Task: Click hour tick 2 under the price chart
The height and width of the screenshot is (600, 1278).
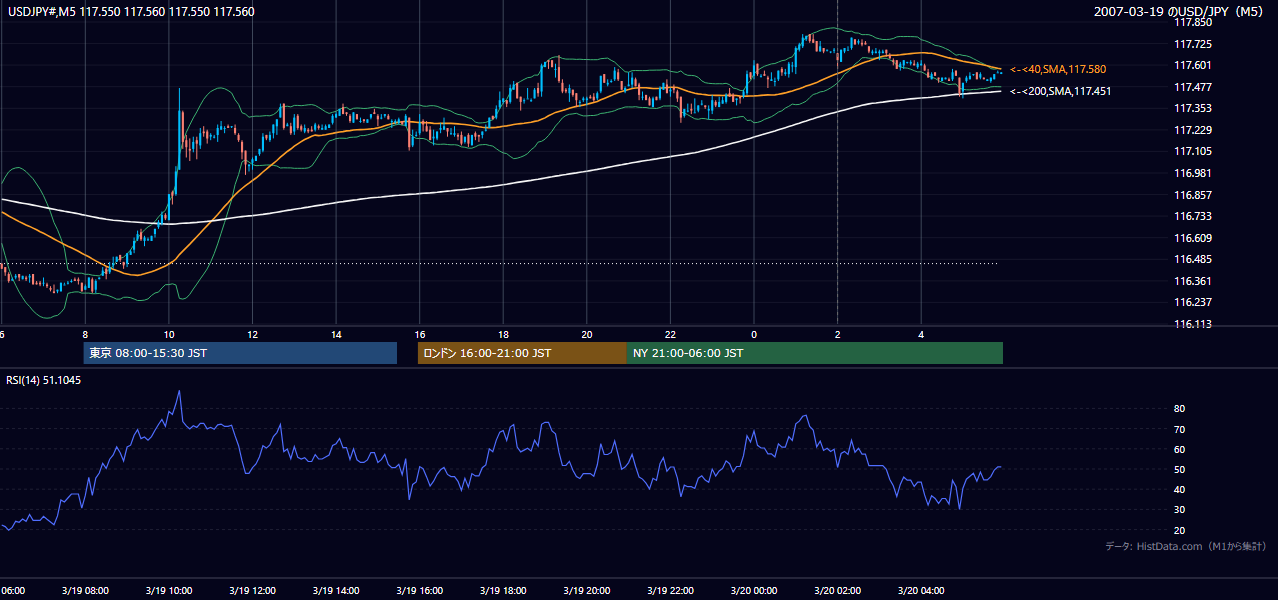Action: point(837,334)
